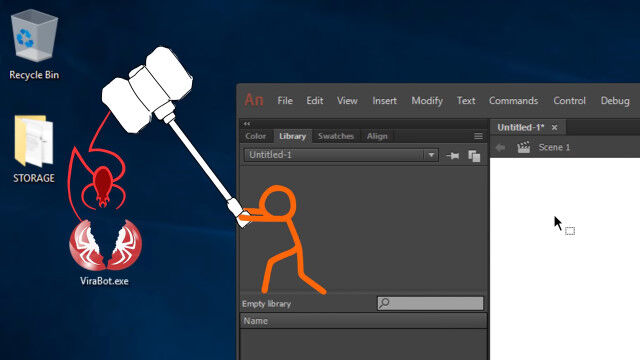Image resolution: width=640 pixels, height=360 pixels.
Task: Open the Library panel options menu
Action: click(478, 136)
